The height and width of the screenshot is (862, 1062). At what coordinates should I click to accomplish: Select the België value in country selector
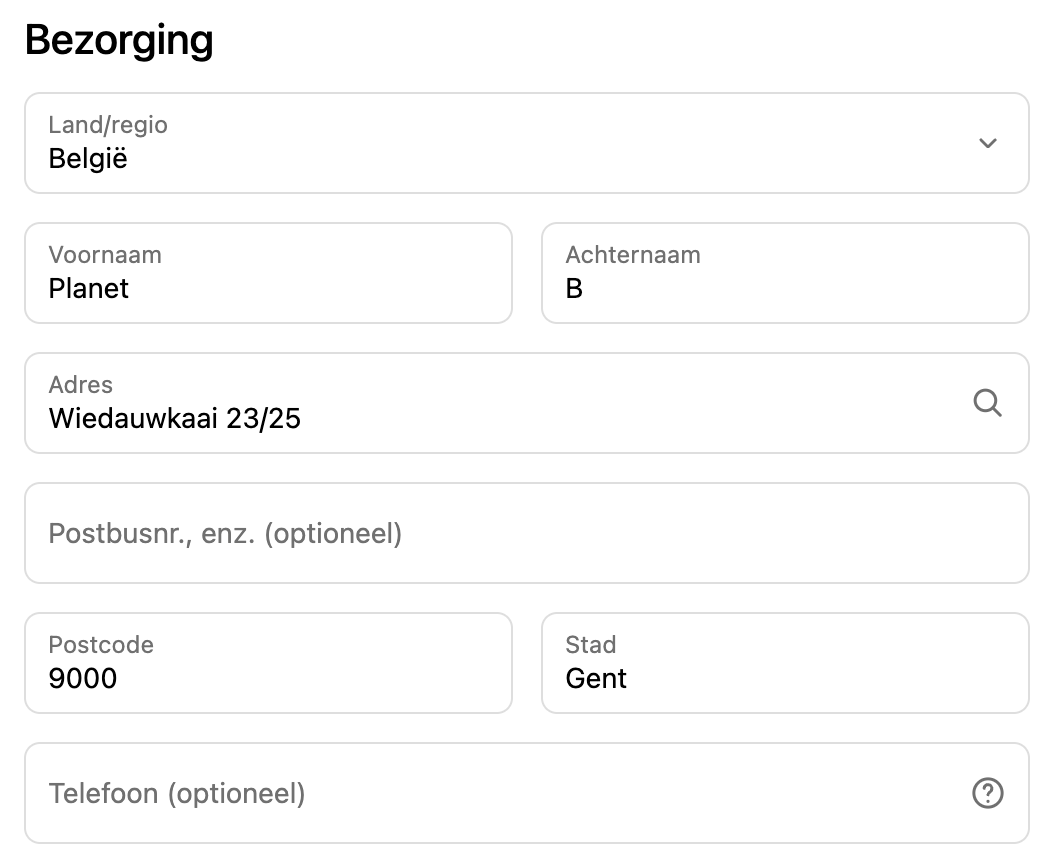point(88,159)
